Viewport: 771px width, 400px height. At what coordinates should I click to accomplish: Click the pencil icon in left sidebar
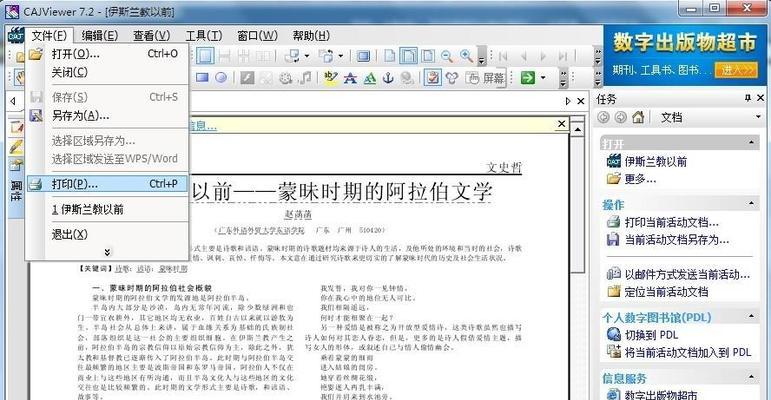coord(16,146)
